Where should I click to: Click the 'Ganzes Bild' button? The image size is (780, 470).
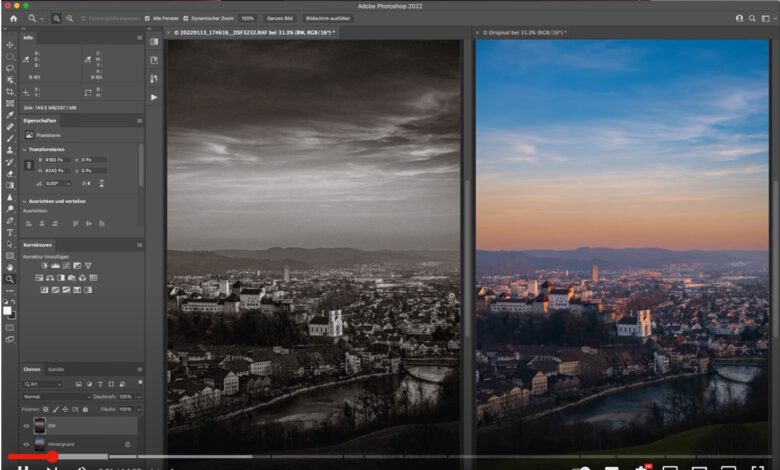point(281,18)
